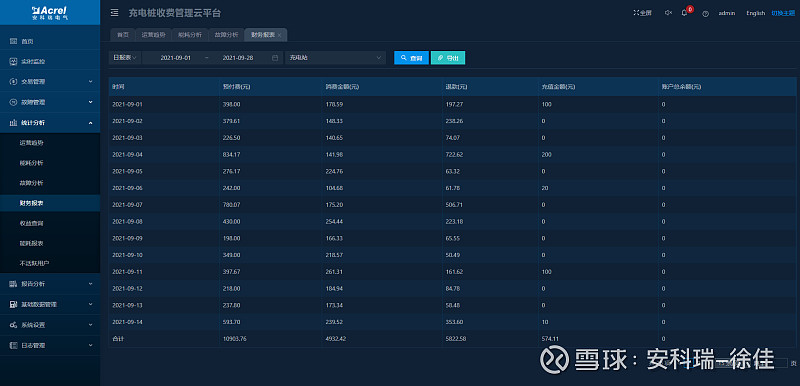Viewport: 800px width, 386px height.
Task: Switch to the 首页 tab
Action: click(122, 35)
